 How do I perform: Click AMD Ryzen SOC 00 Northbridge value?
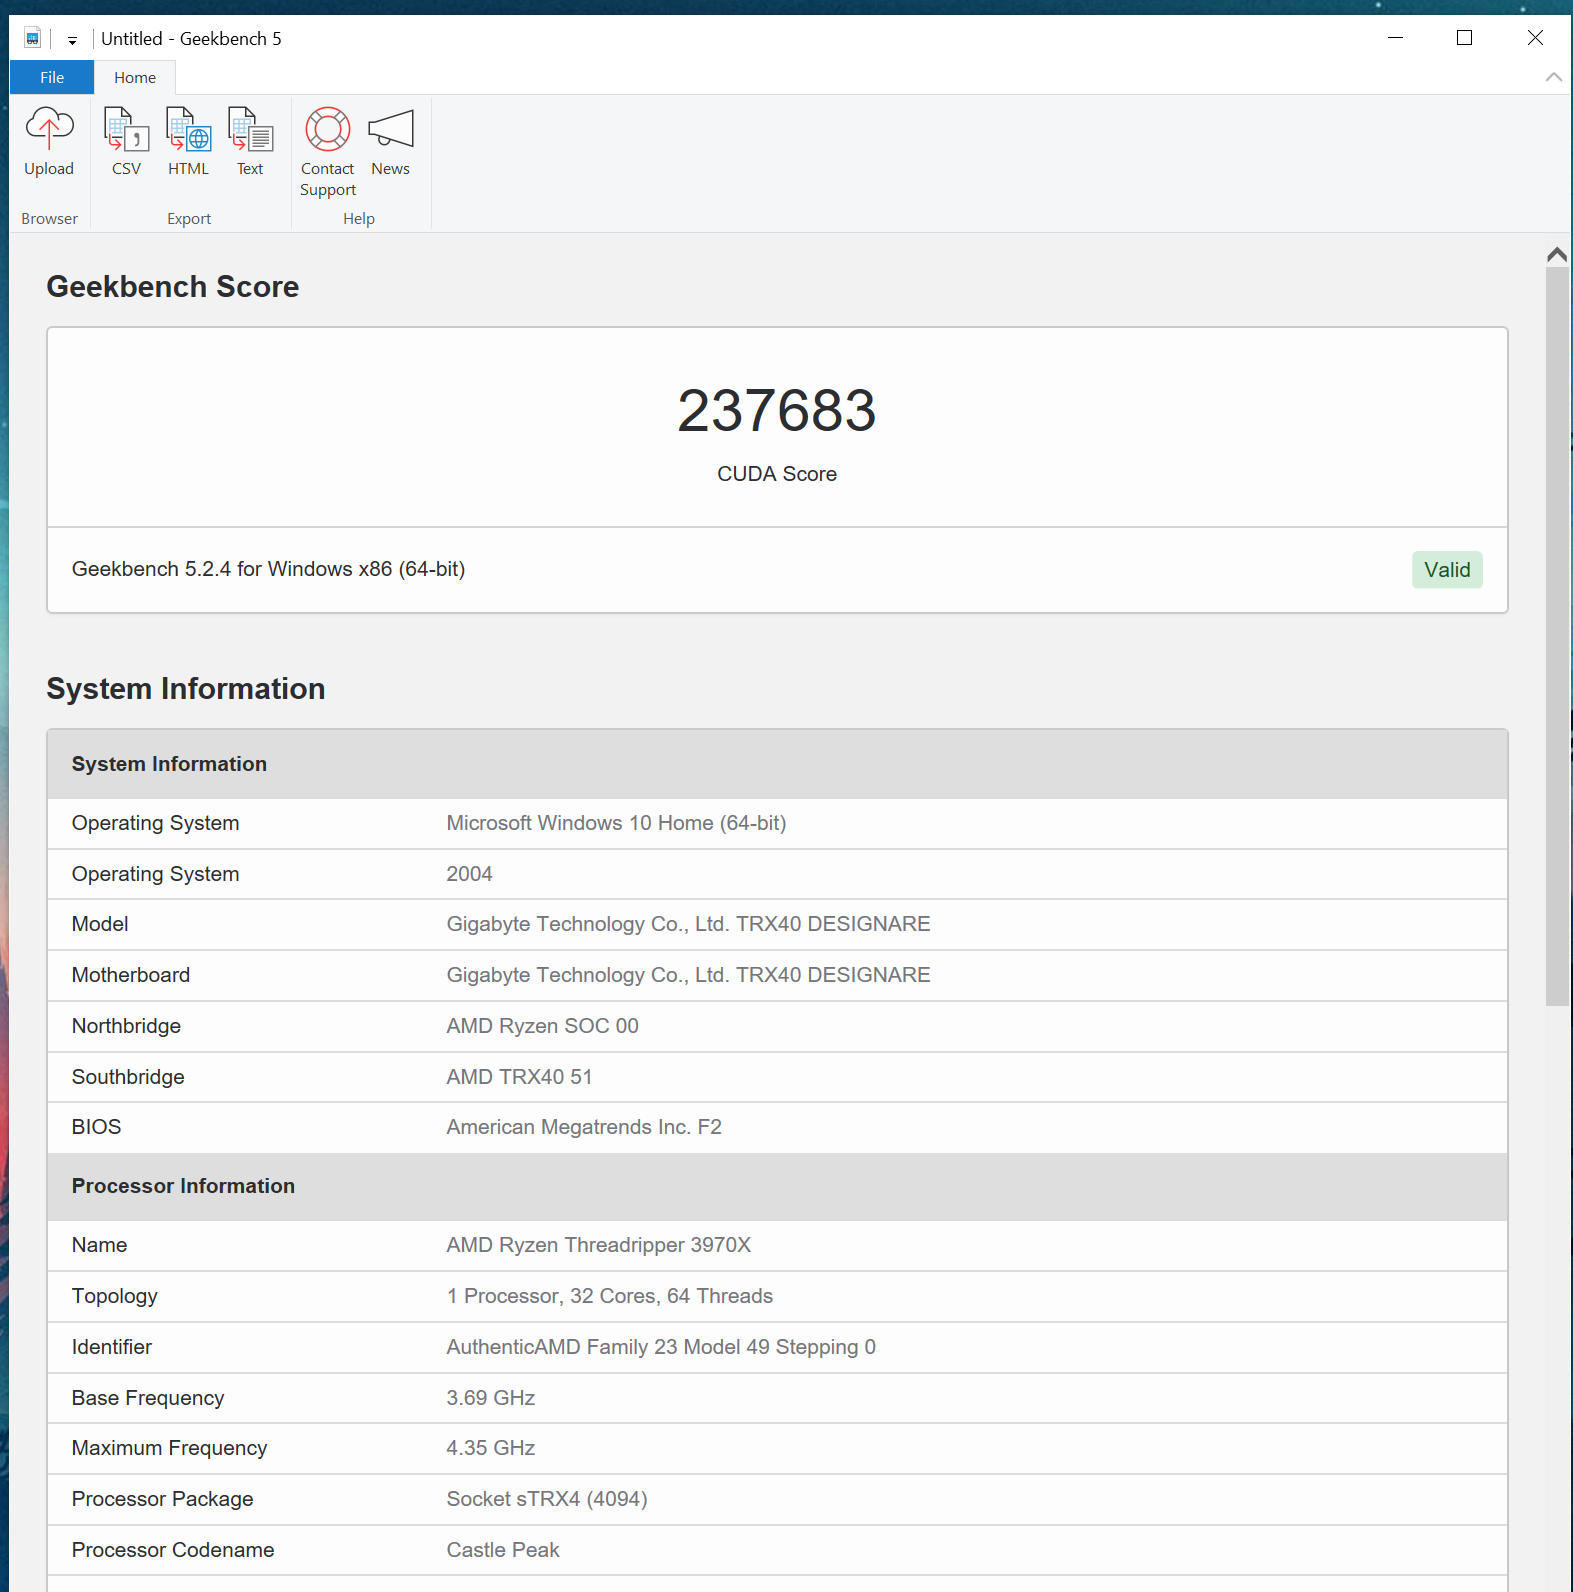pyautogui.click(x=542, y=1026)
